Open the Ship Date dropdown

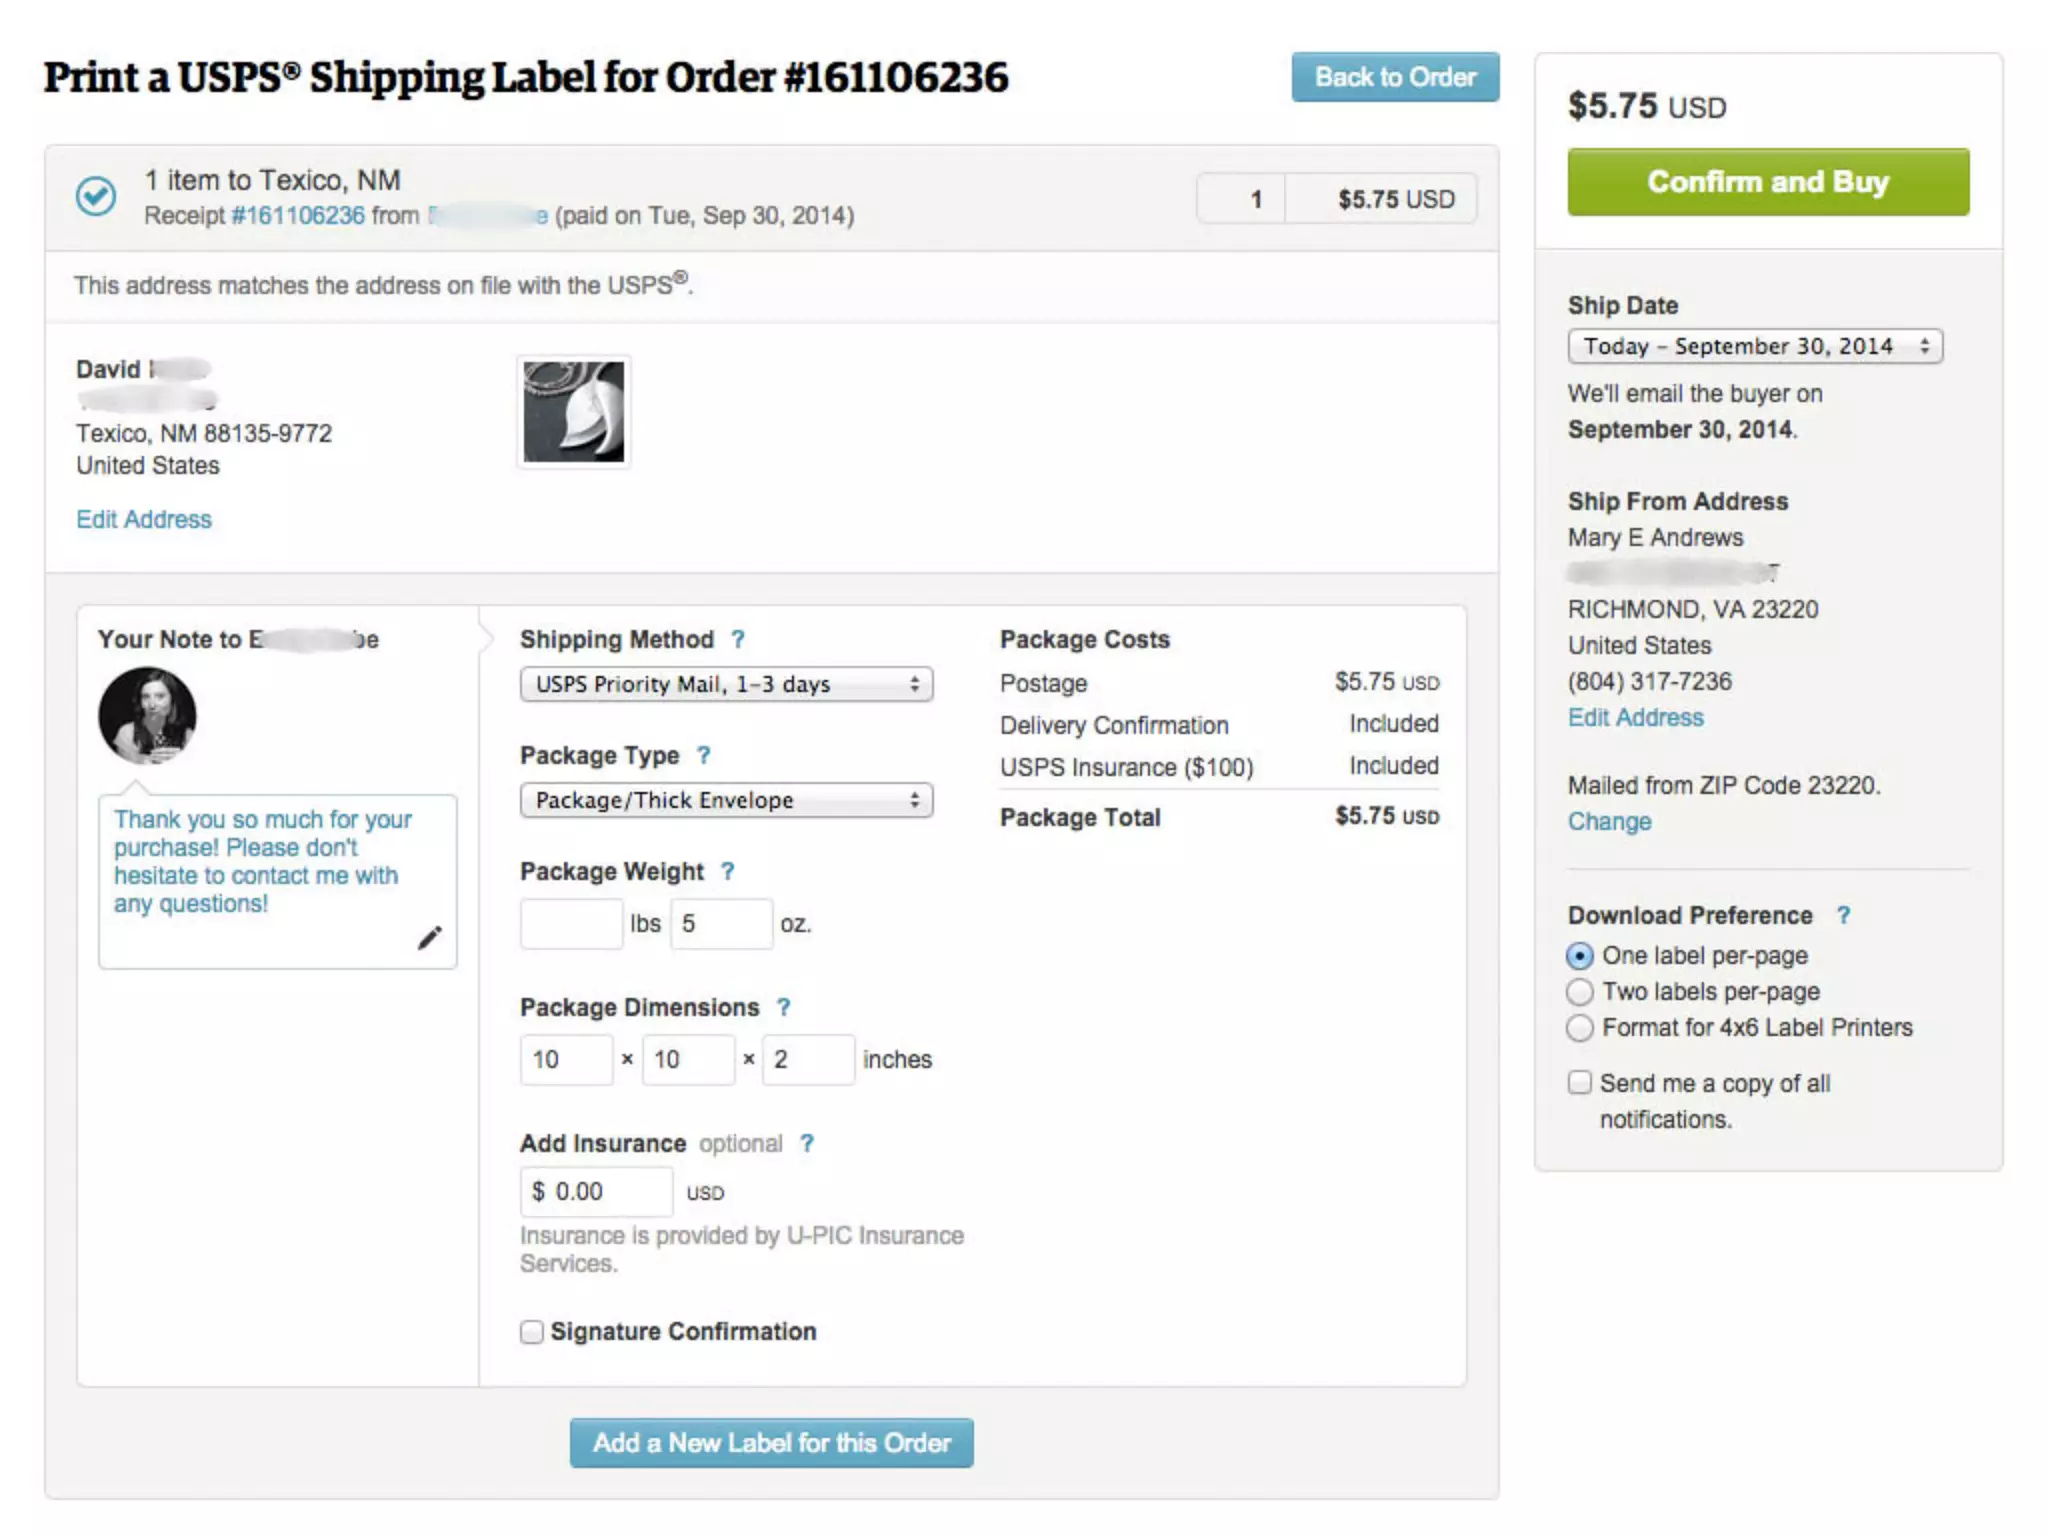1755,346
